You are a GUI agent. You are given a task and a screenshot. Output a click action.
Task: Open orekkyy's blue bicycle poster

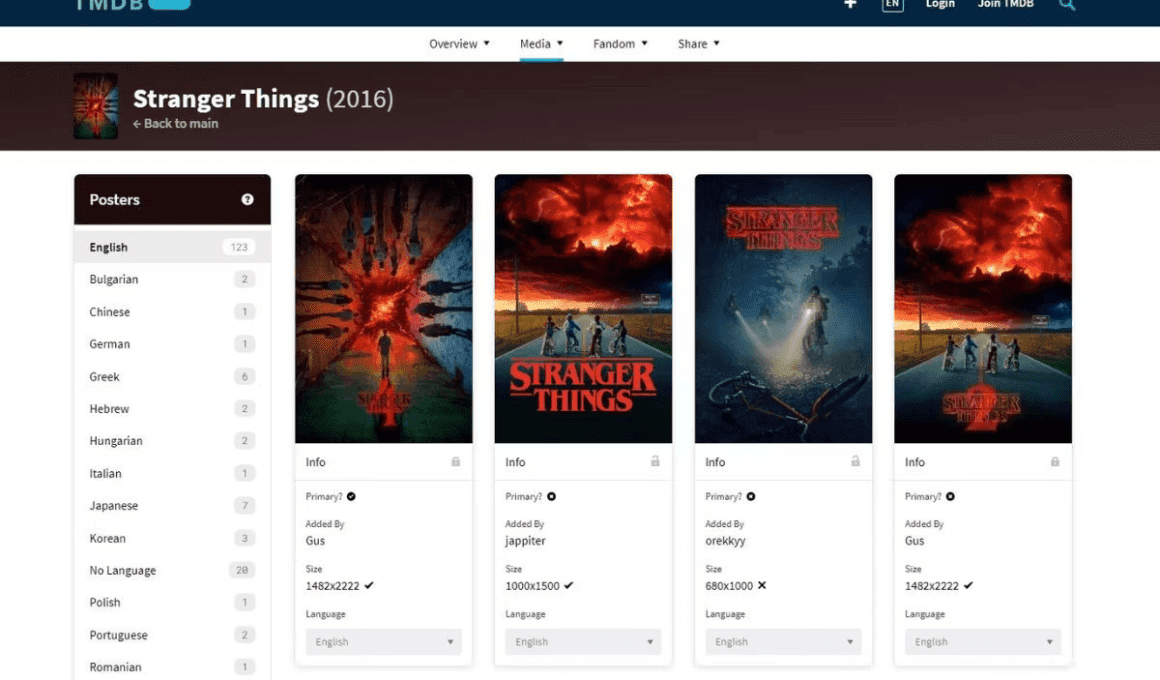(x=783, y=309)
